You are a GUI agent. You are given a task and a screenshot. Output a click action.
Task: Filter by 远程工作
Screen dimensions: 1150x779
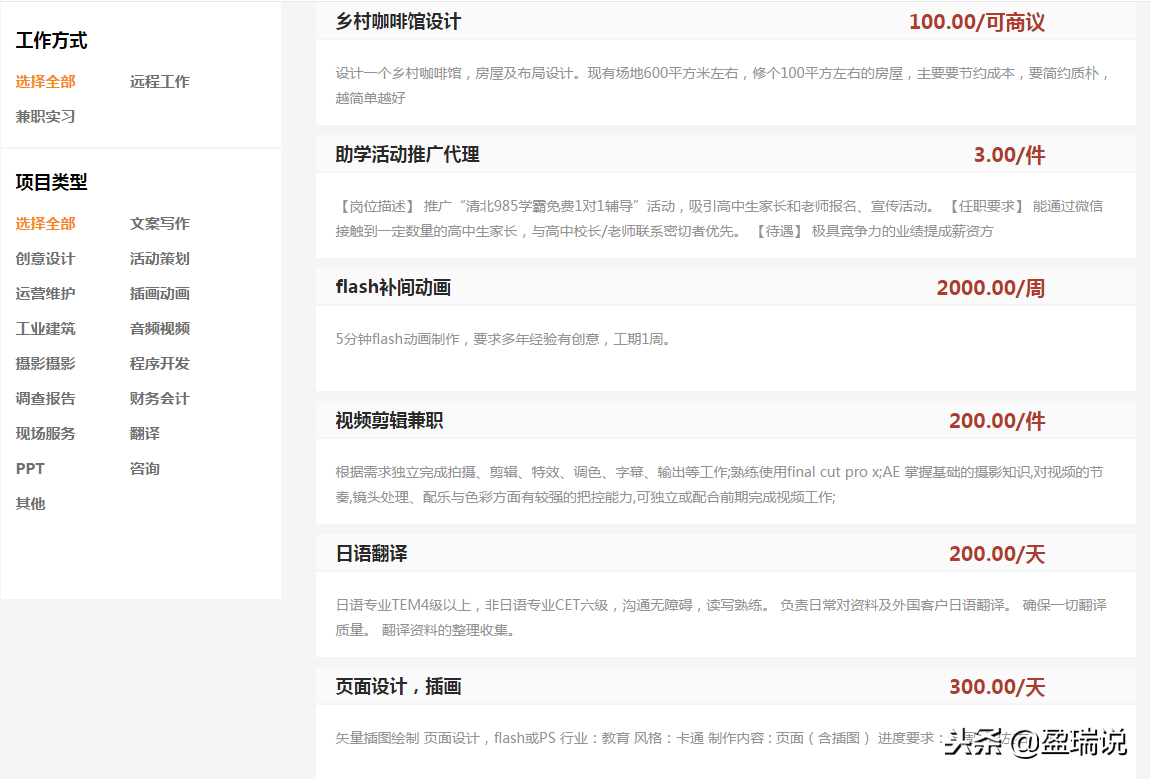(160, 81)
